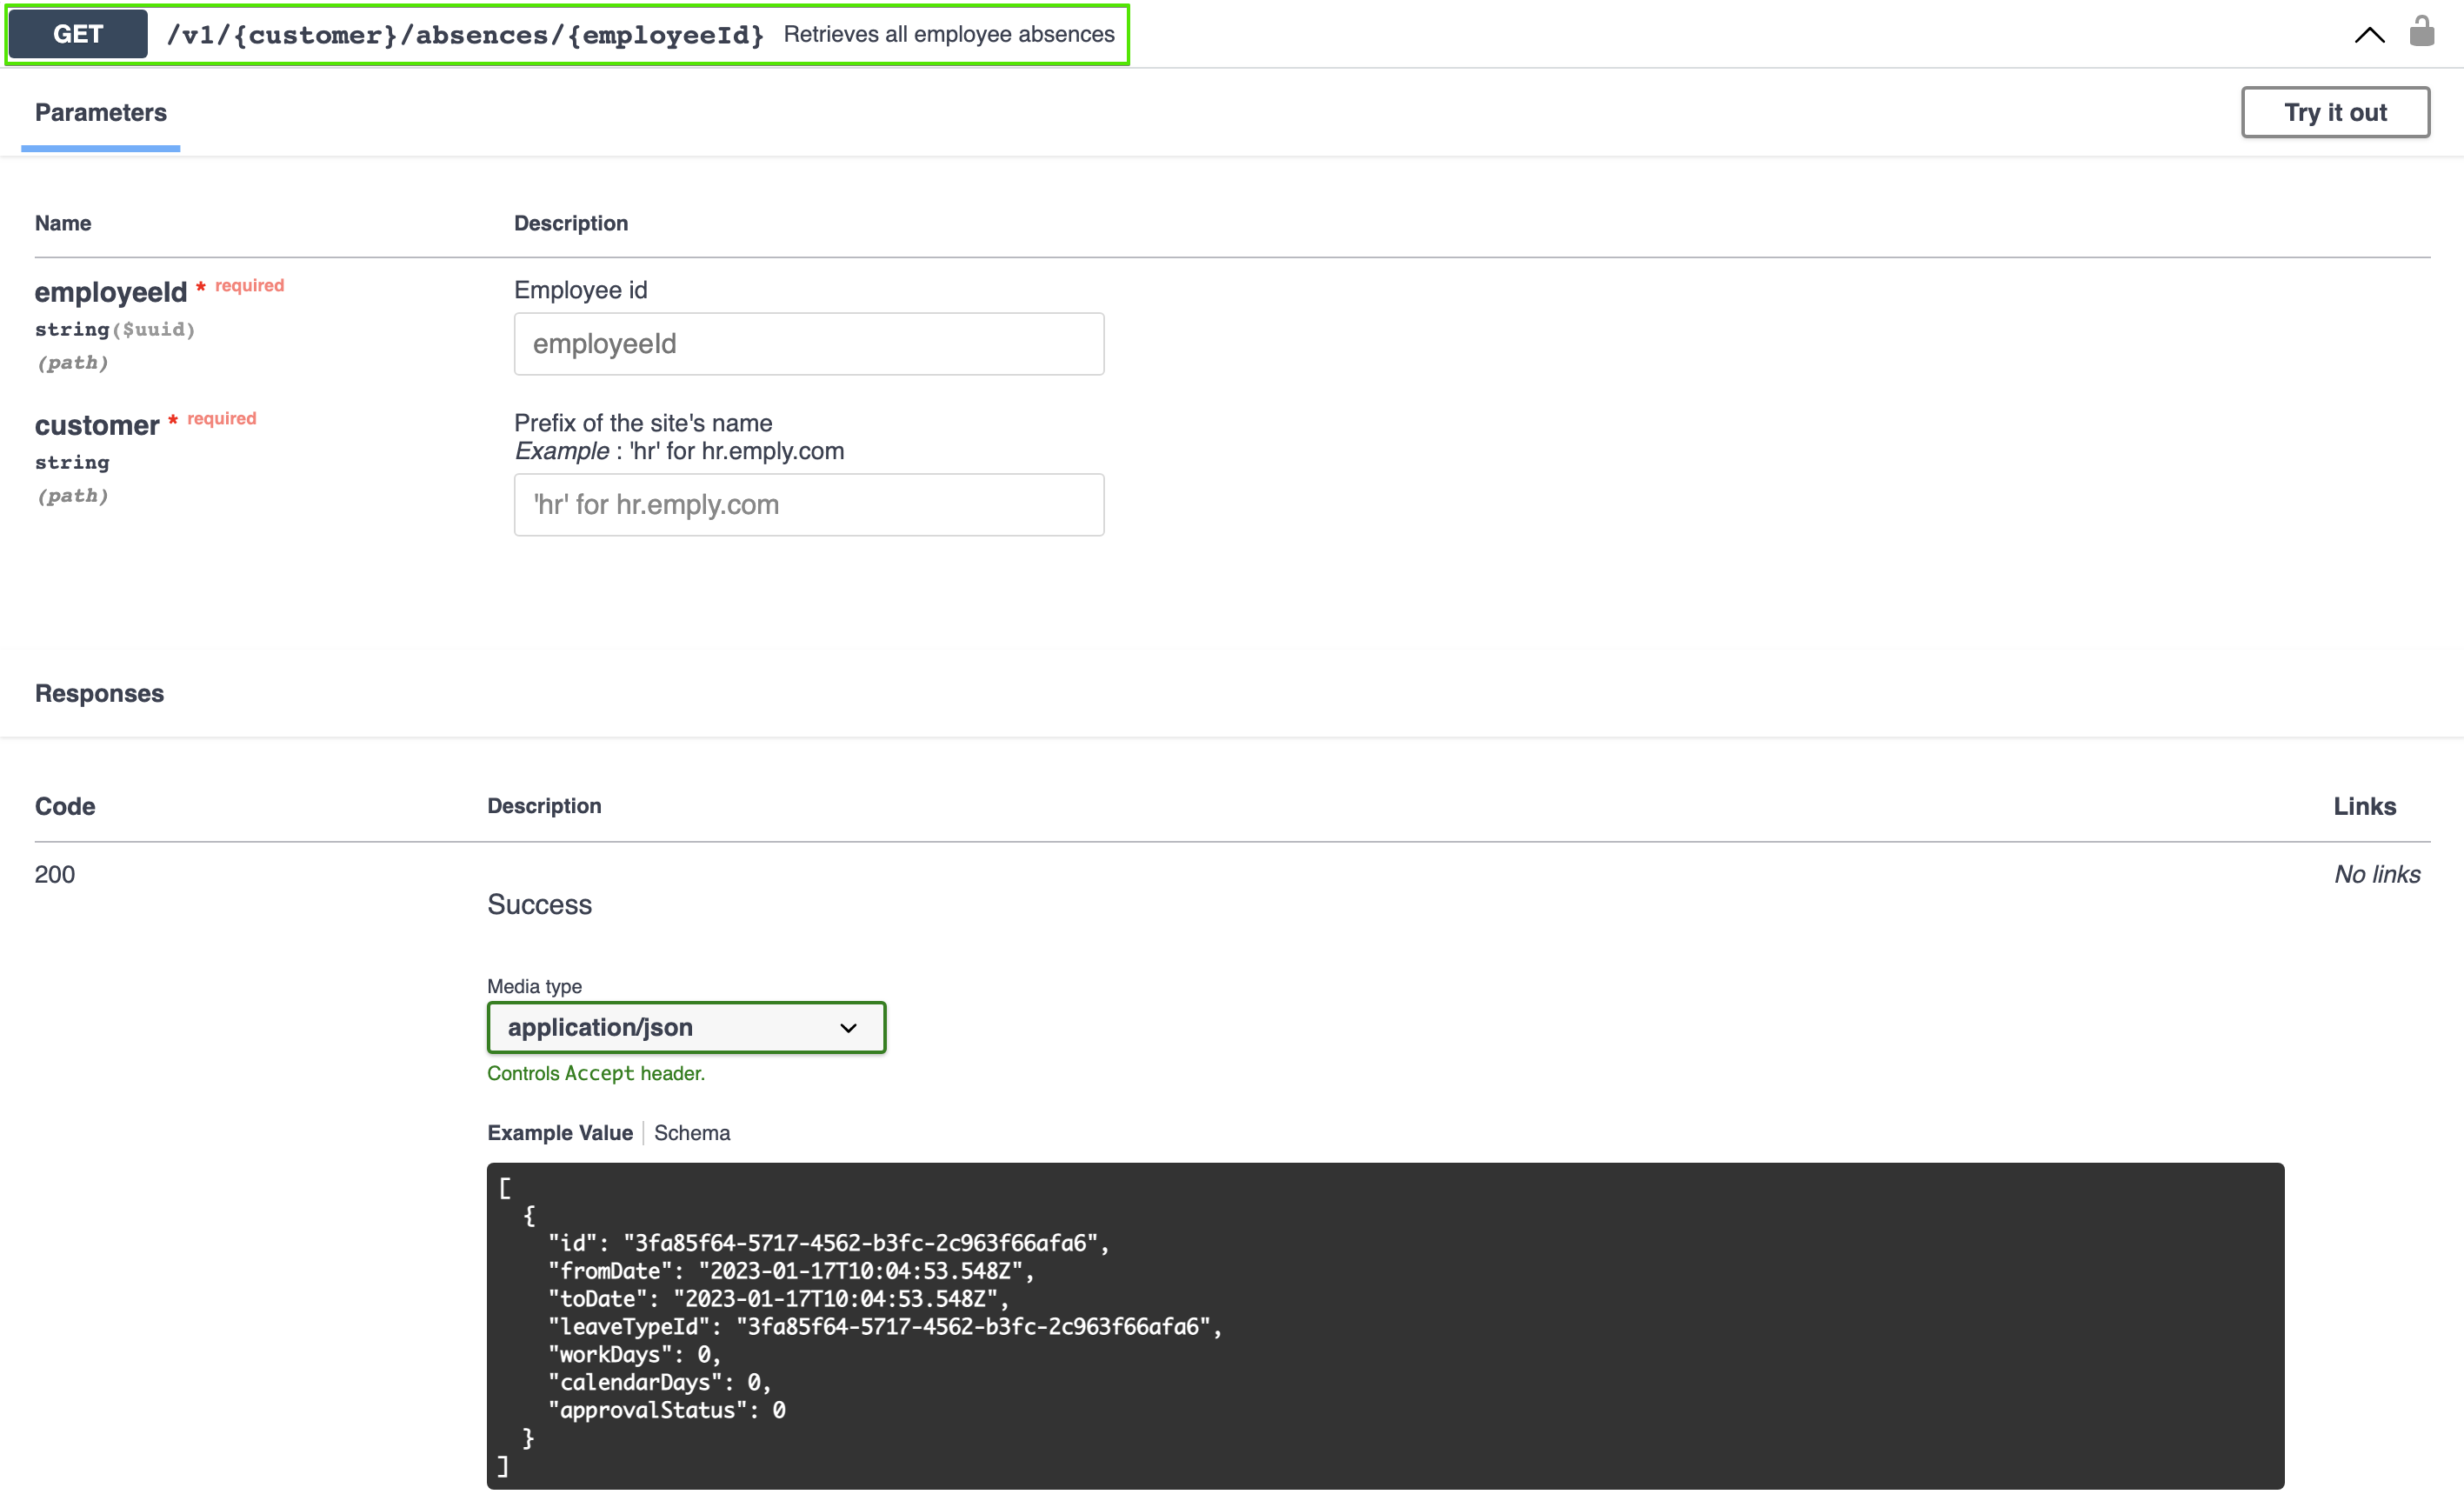Screen dimensions: 2464x1501
Task: Open the application/json media type dropdown
Action: [686, 1027]
